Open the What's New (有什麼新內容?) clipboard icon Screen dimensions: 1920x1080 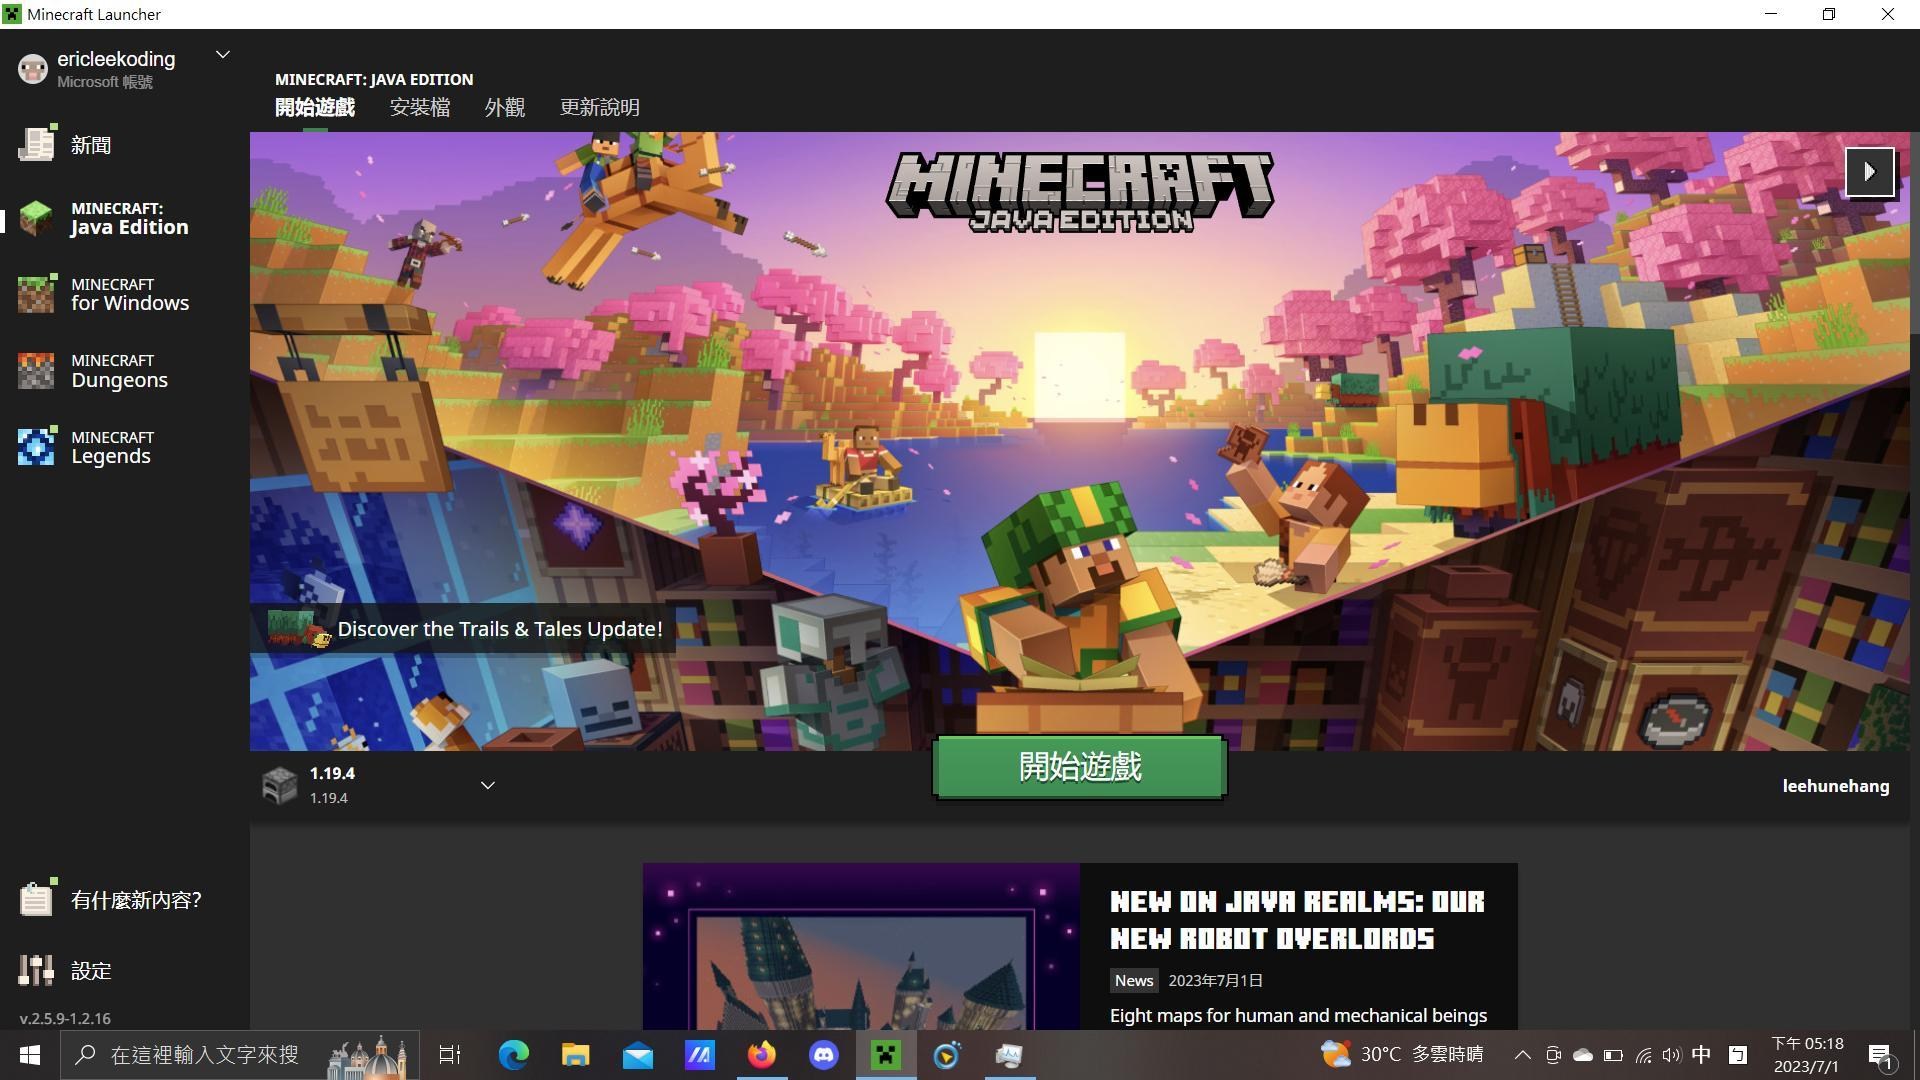(37, 899)
